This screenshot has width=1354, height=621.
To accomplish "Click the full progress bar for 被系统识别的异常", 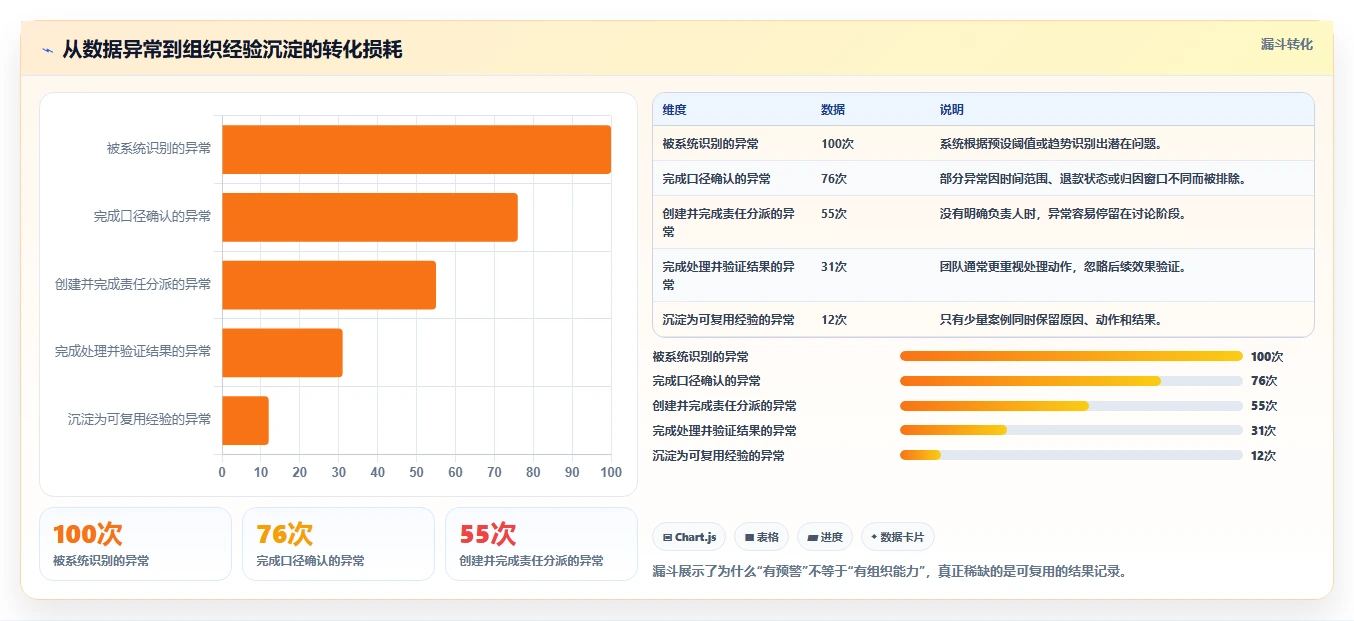I will click(1071, 356).
